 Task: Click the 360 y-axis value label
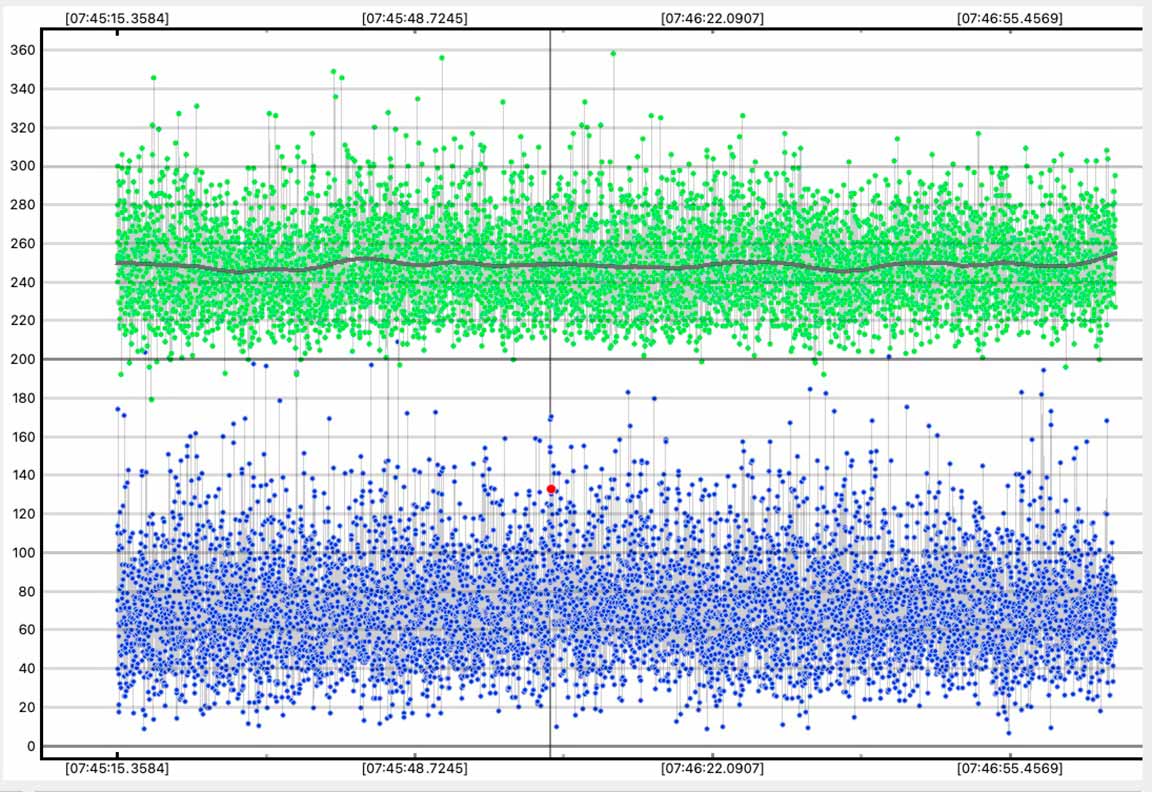click(22, 51)
